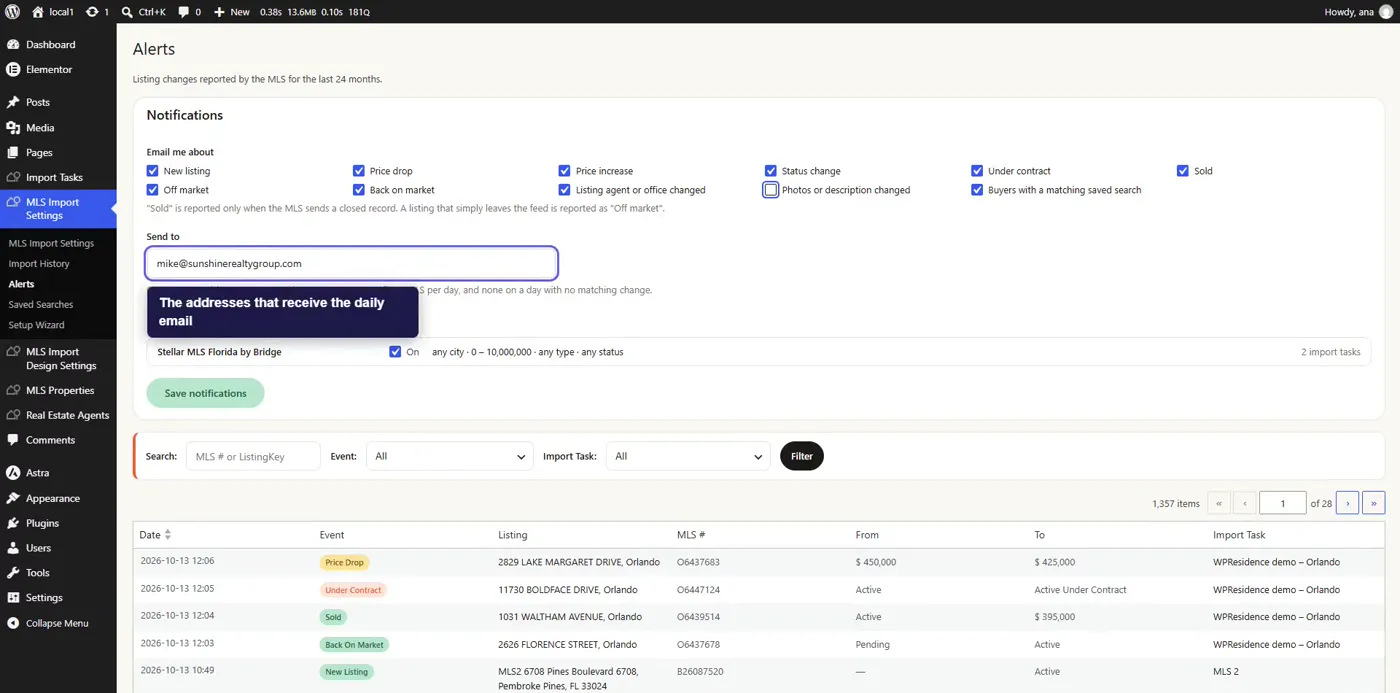Screen dimensions: 1400x693
Task: Open the ana user avatar
Action: click(x=1385, y=12)
